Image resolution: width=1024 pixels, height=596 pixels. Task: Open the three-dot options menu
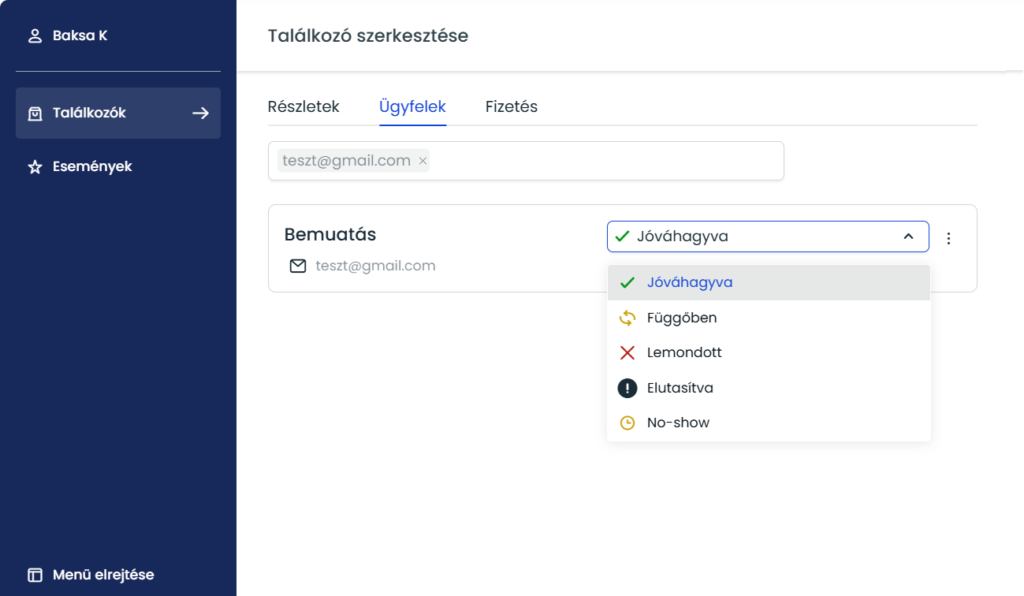pyautogui.click(x=949, y=238)
